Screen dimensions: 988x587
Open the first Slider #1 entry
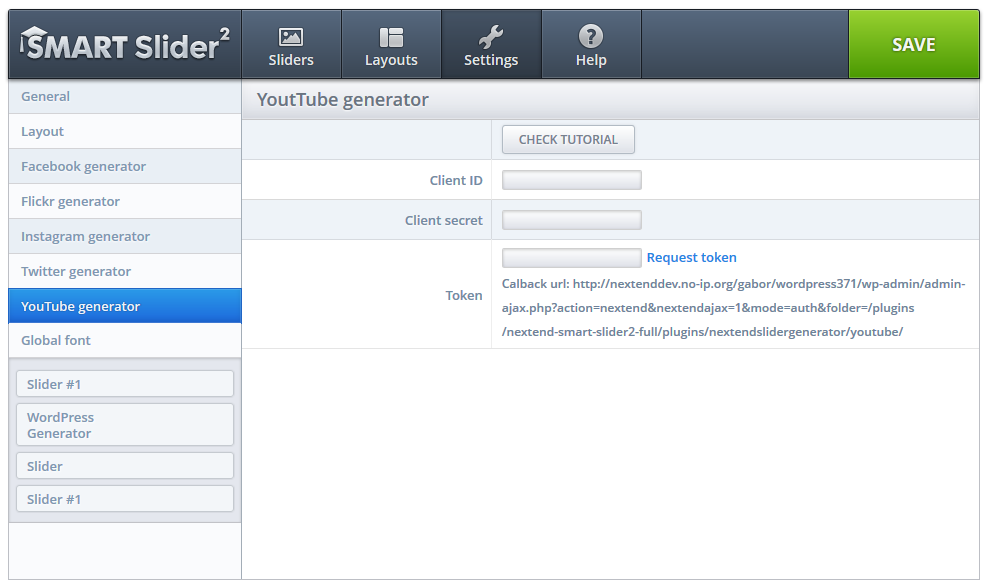click(x=125, y=384)
